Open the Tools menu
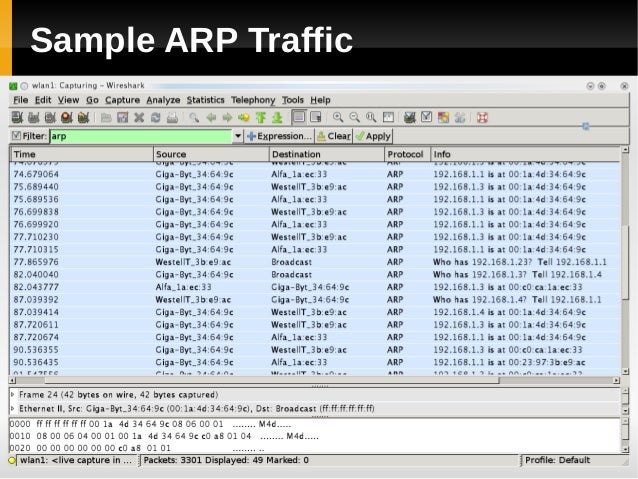 click(293, 100)
